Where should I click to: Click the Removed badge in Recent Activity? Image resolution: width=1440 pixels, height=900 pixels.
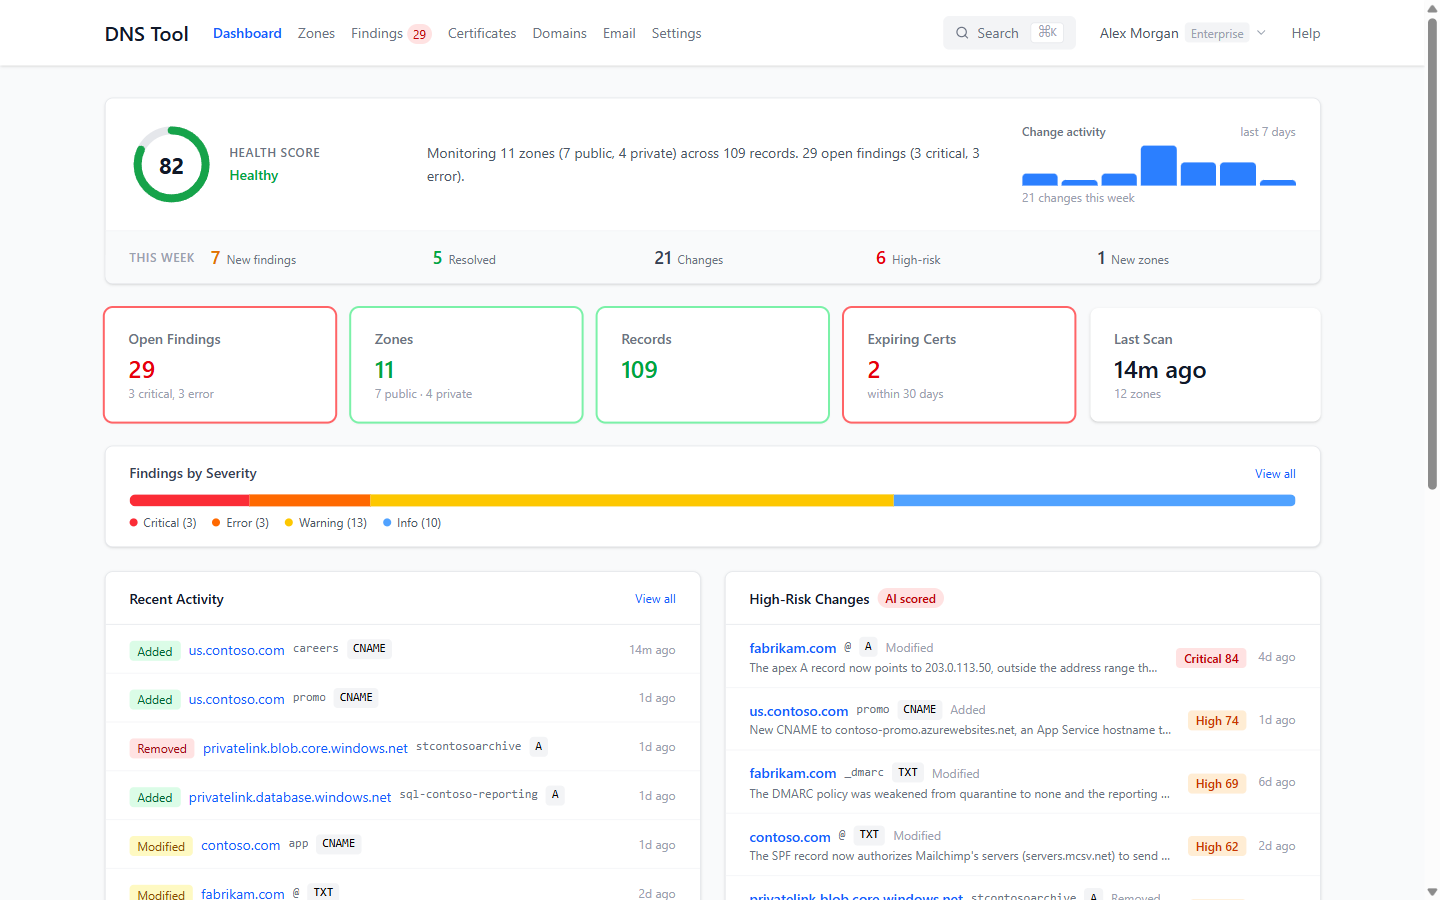162,749
